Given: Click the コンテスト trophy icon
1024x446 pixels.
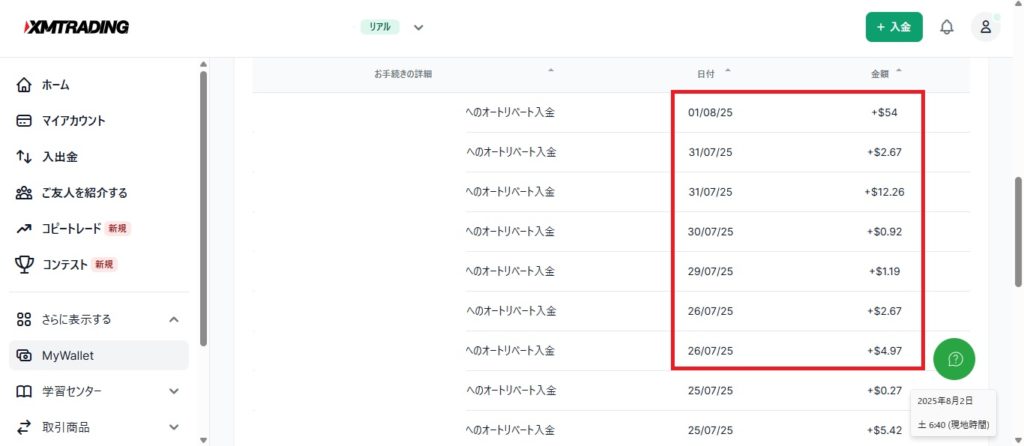Looking at the screenshot, I should (25, 265).
